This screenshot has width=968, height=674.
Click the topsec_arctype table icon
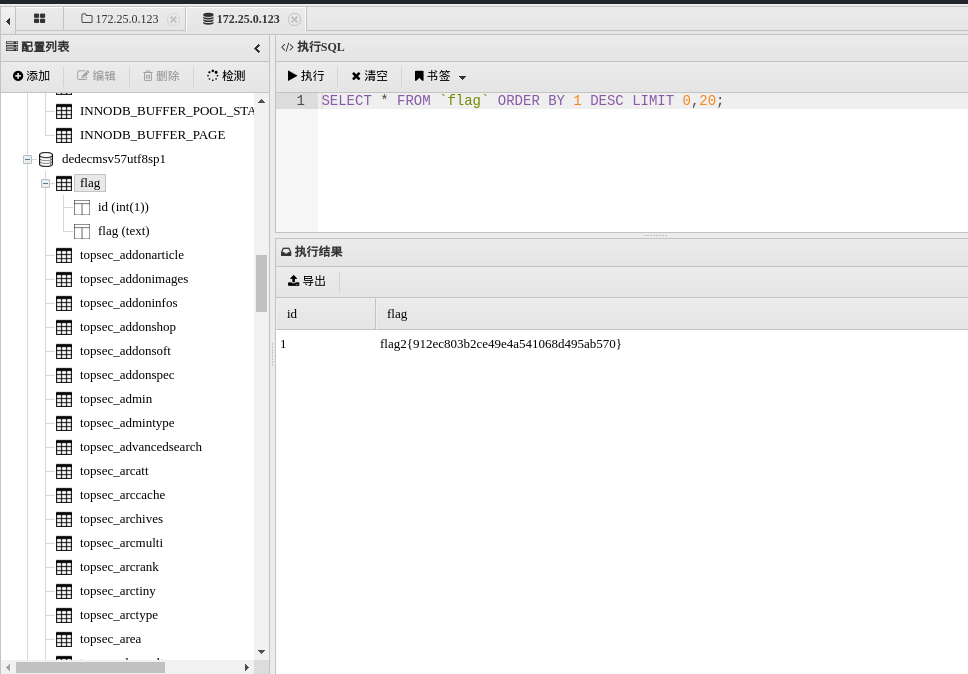tap(64, 615)
